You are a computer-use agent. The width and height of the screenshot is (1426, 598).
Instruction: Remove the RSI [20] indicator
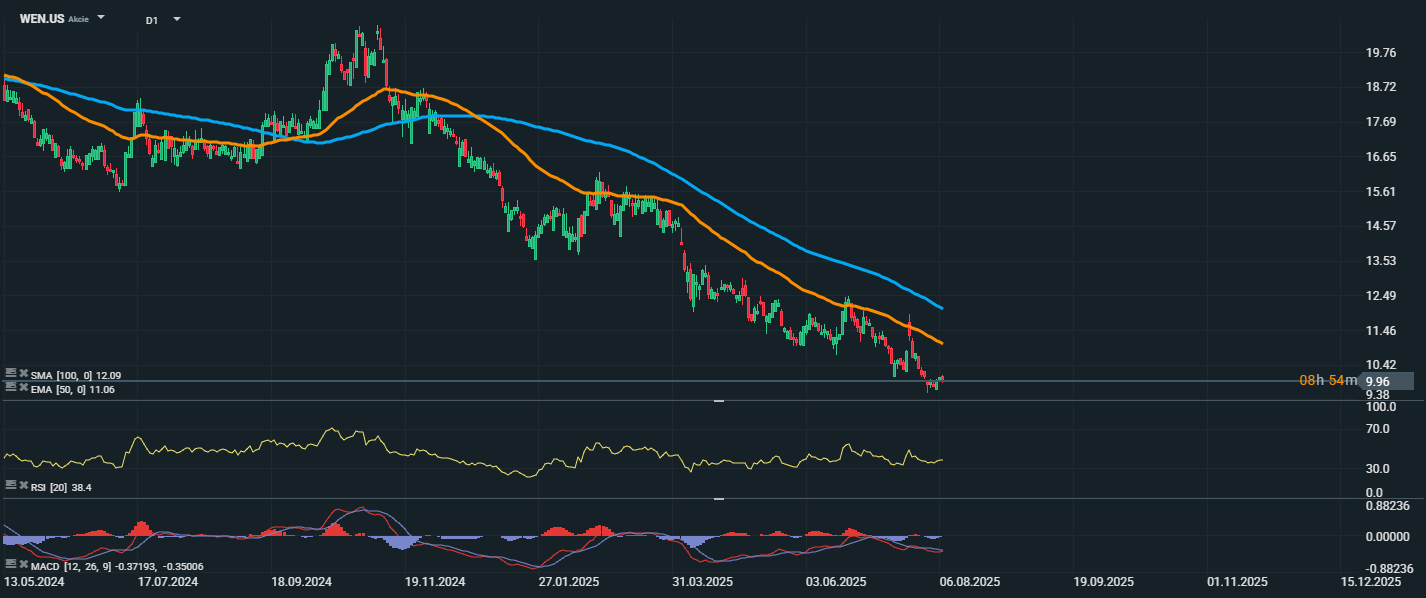[23, 484]
